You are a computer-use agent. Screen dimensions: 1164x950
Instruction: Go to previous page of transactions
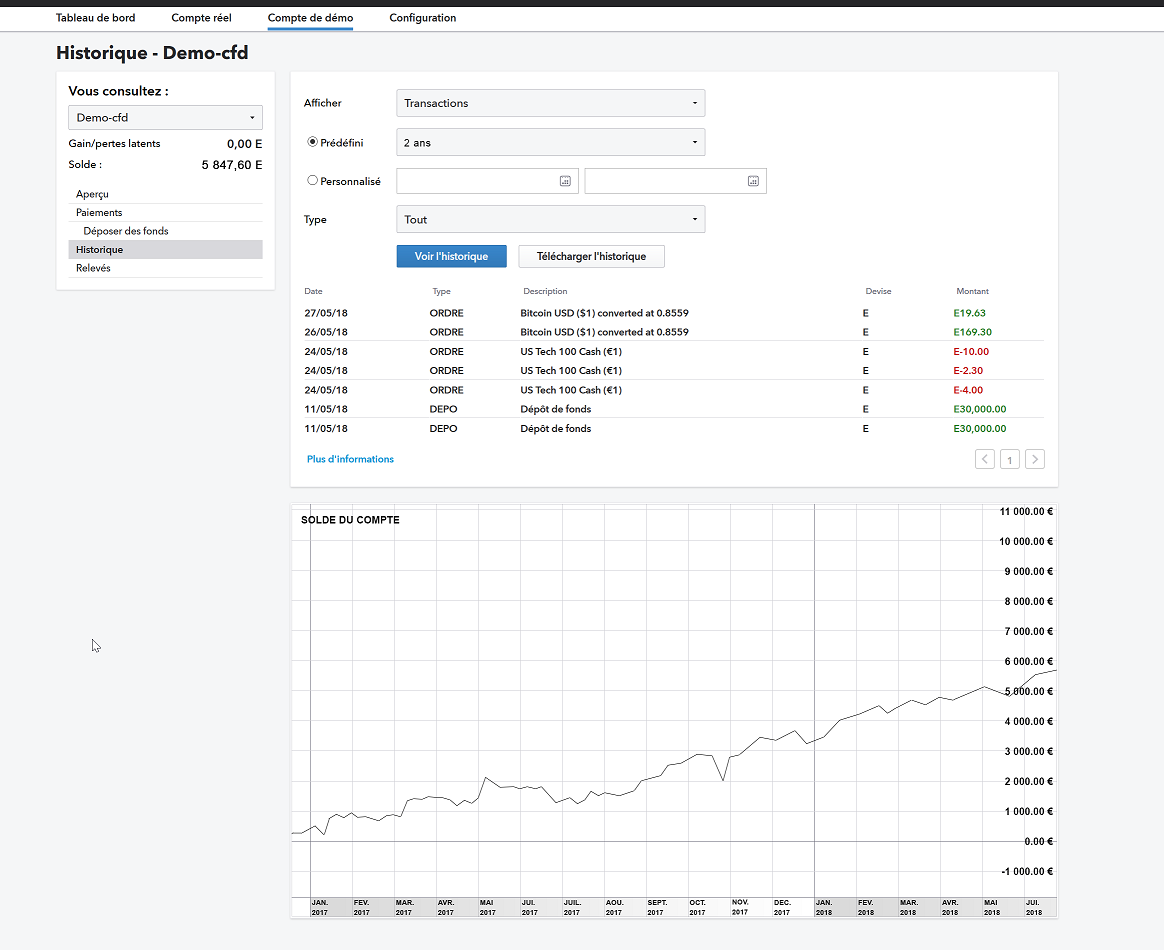point(985,459)
